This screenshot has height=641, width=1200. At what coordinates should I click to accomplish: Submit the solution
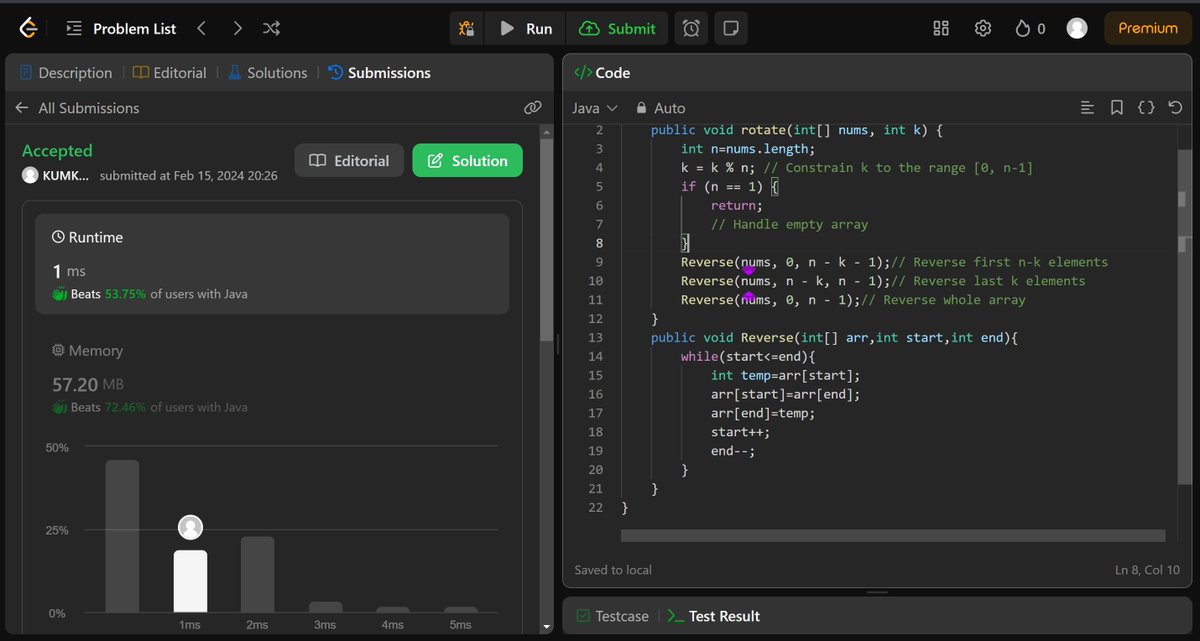(618, 29)
